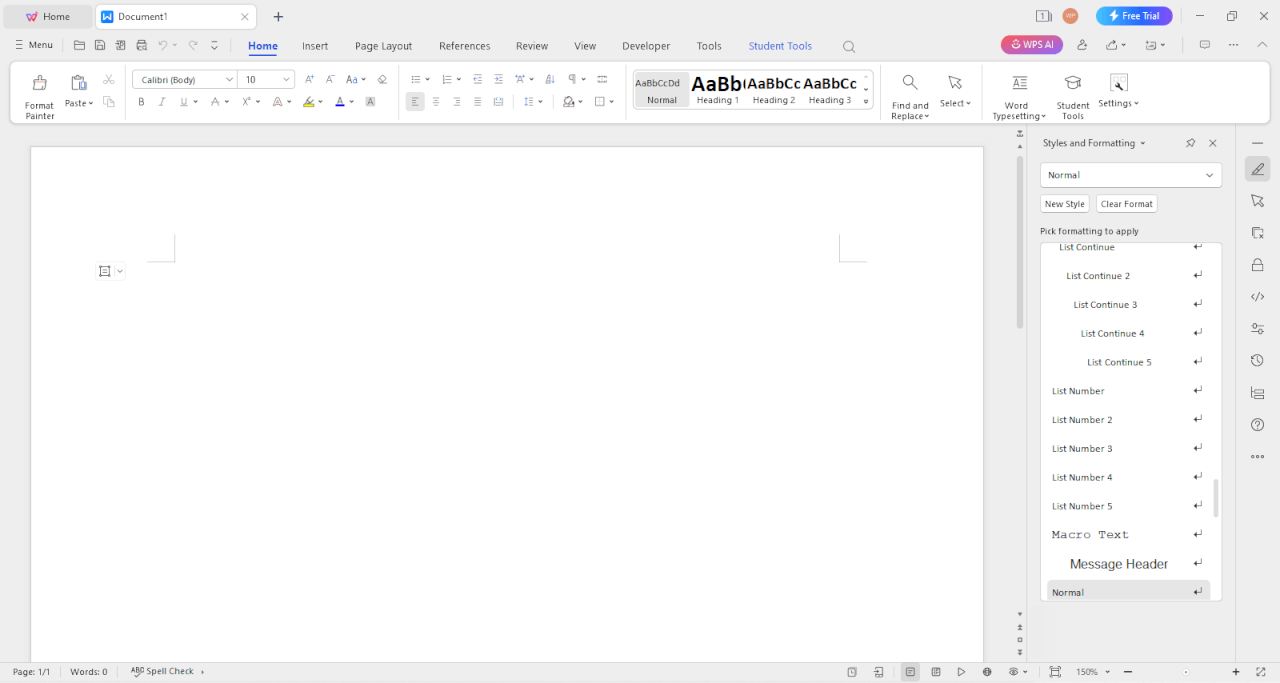Toggle italic formatting

[163, 101]
